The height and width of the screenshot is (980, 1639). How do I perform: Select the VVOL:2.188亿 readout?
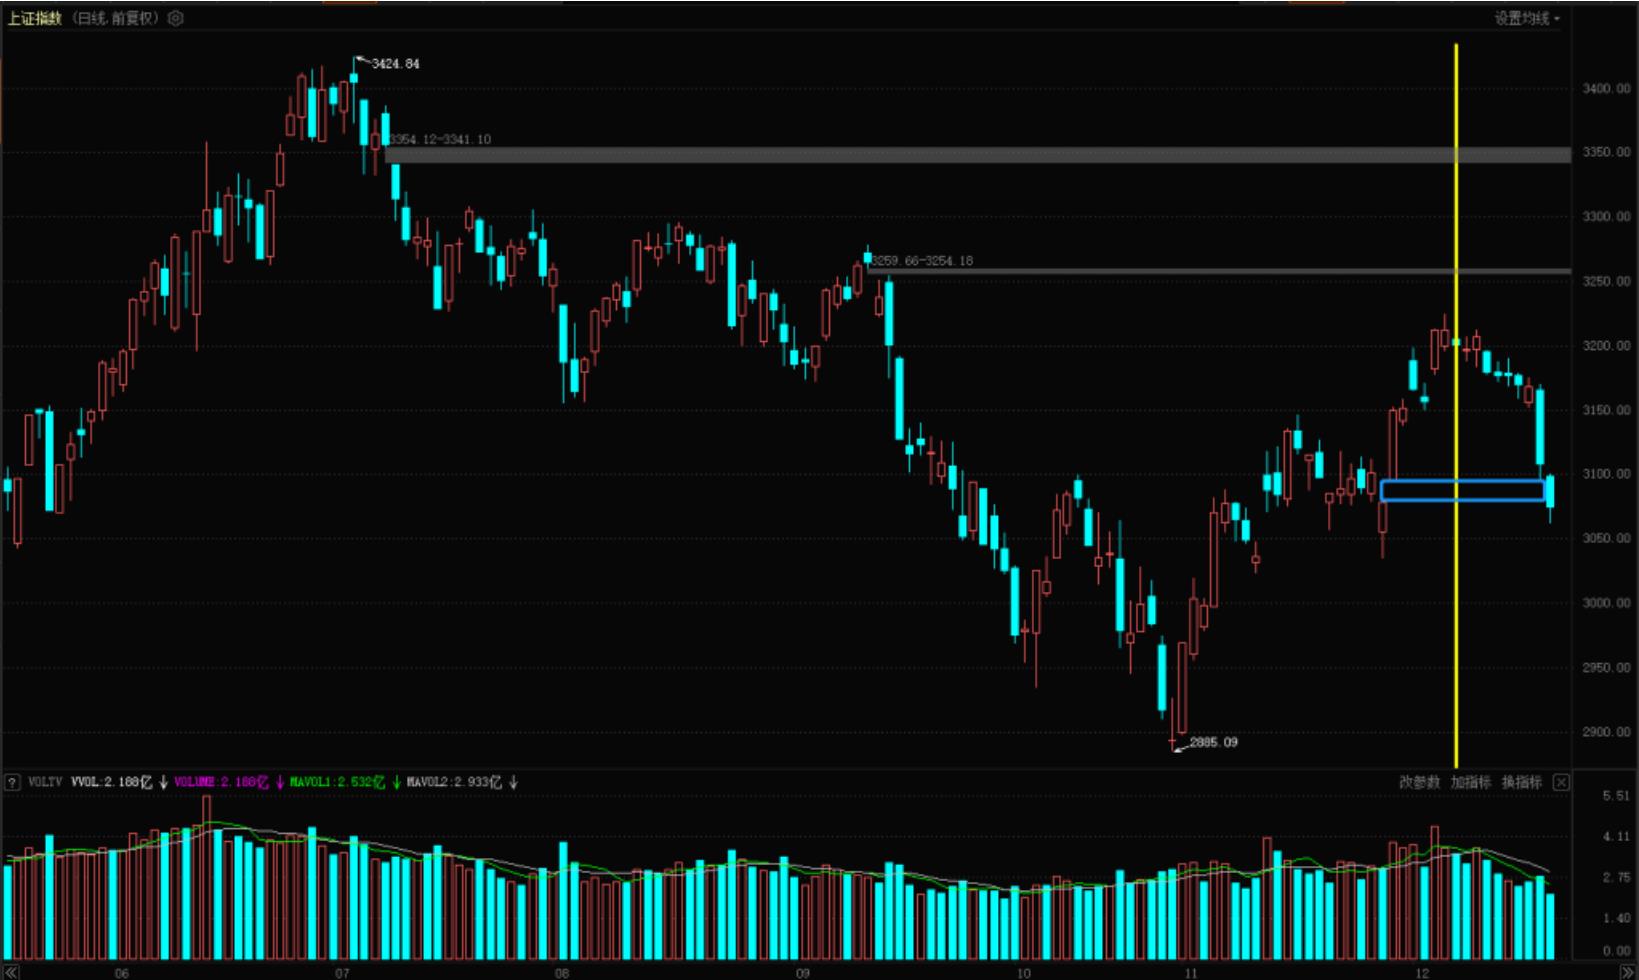pyautogui.click(x=111, y=782)
